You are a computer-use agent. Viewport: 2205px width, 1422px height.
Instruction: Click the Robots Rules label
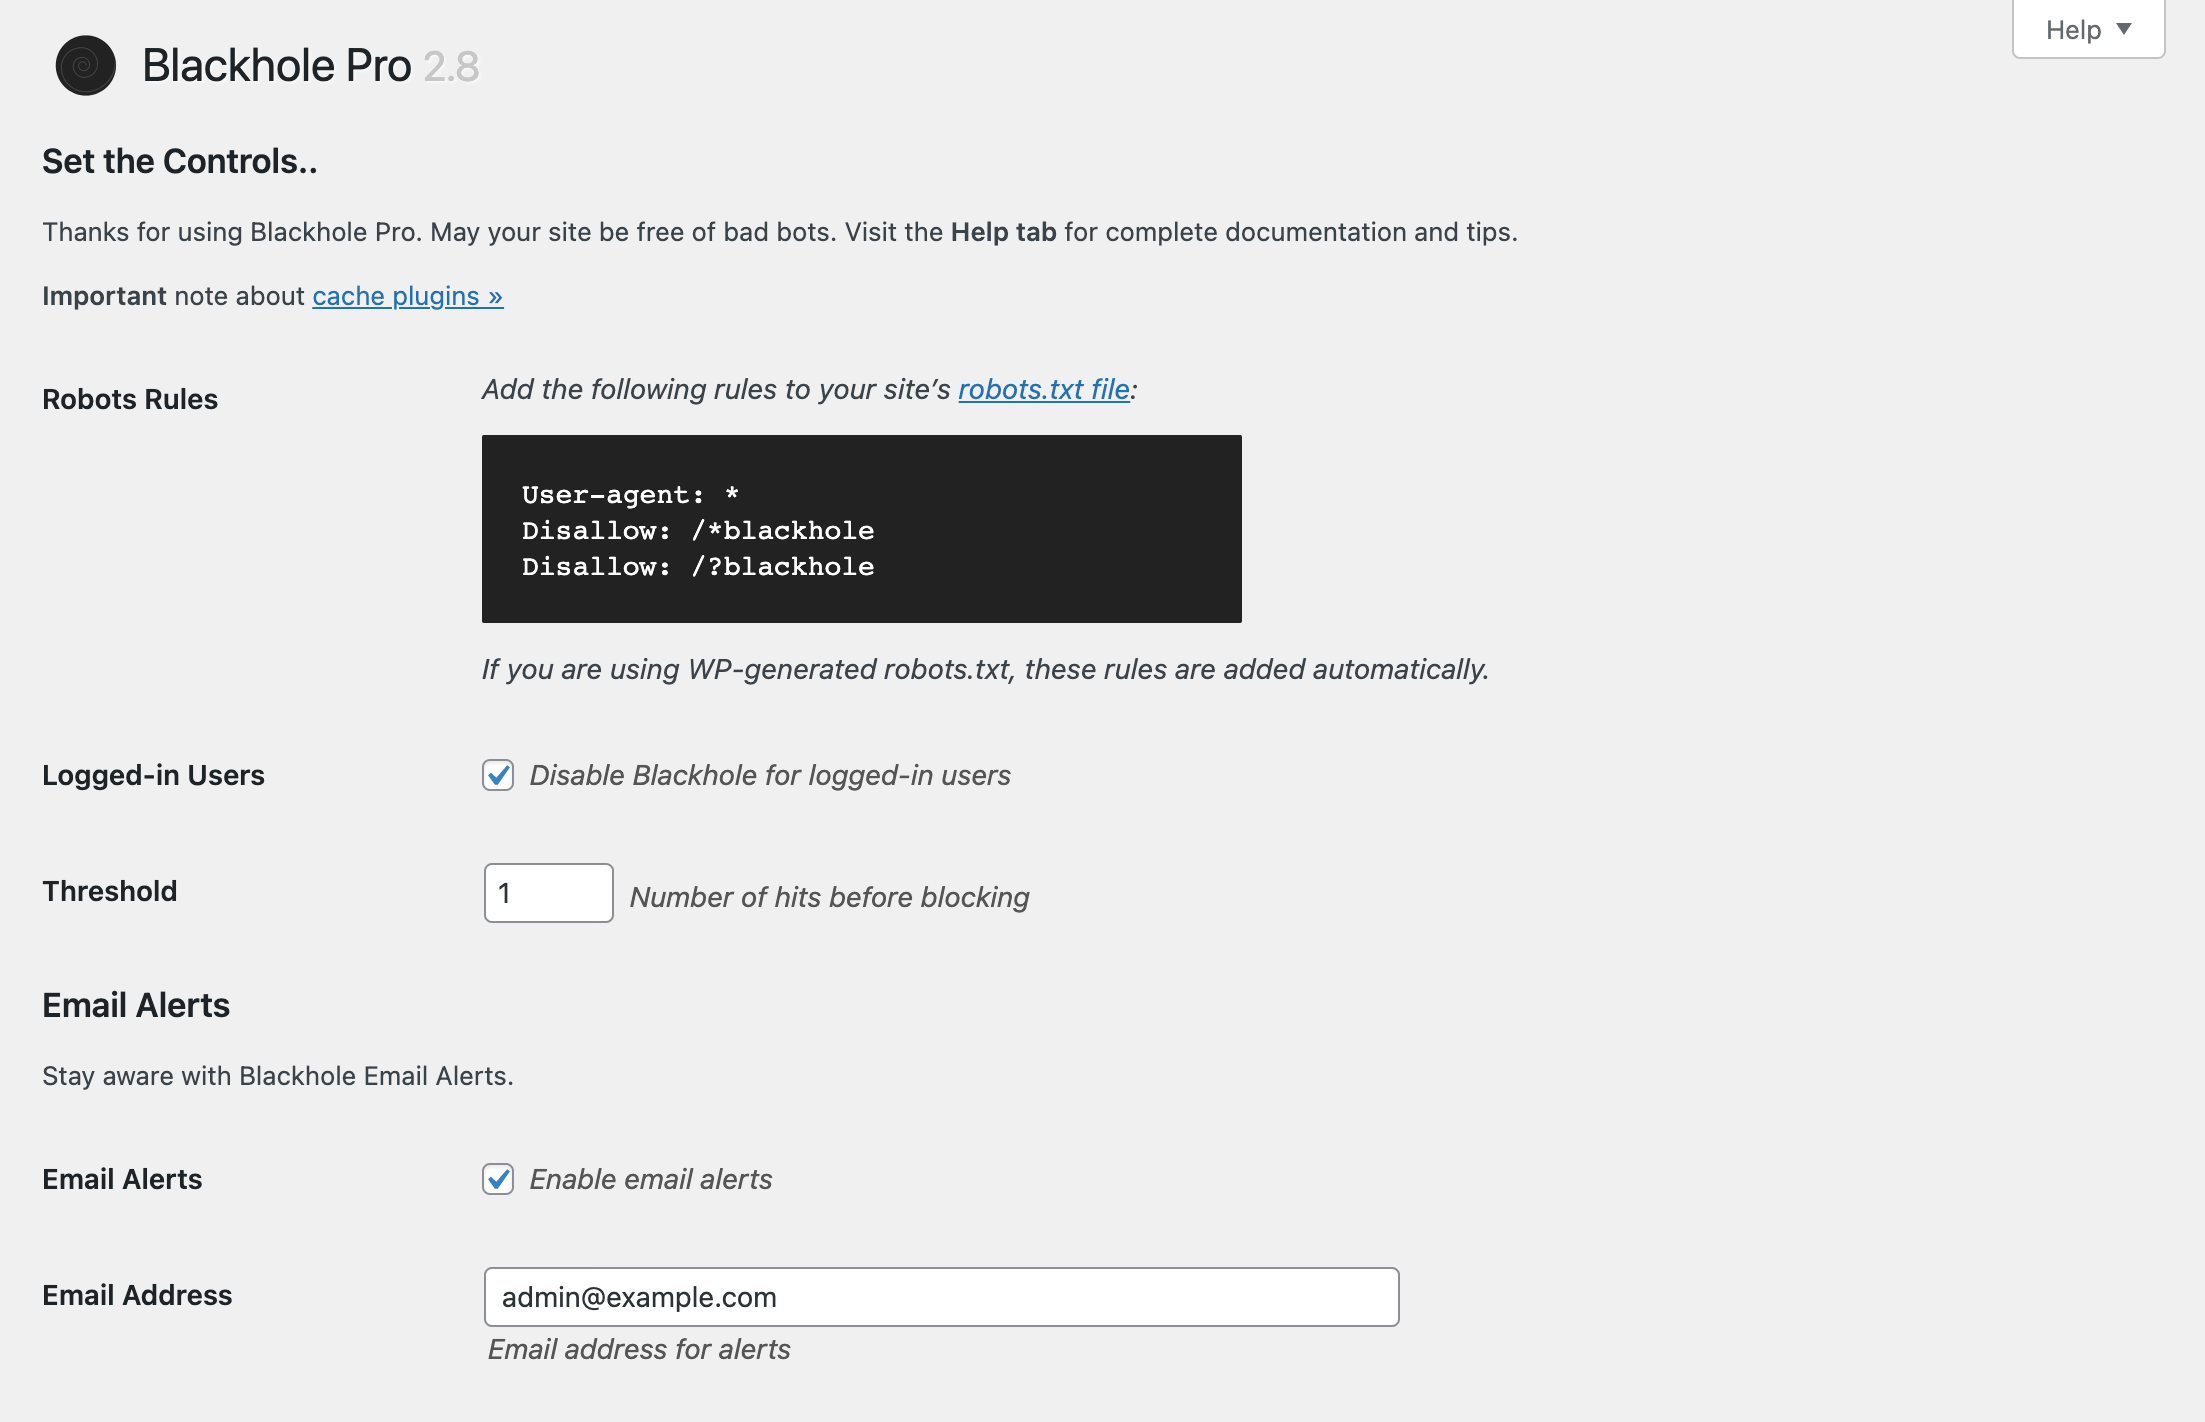(130, 399)
